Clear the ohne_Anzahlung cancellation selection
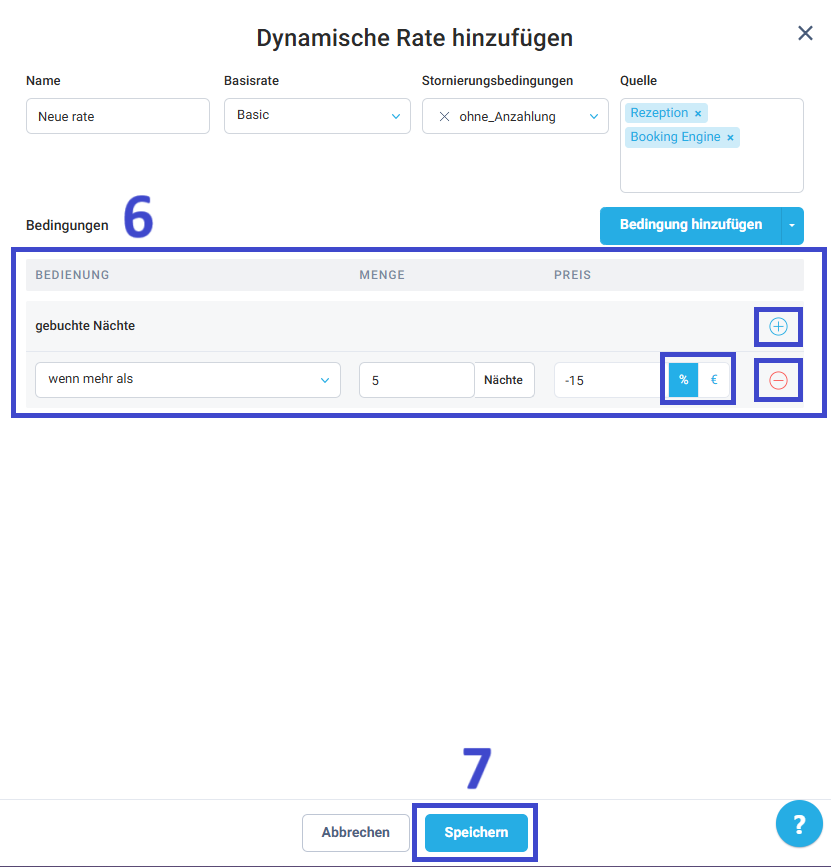Screen dimensions: 831x867 [x=444, y=116]
